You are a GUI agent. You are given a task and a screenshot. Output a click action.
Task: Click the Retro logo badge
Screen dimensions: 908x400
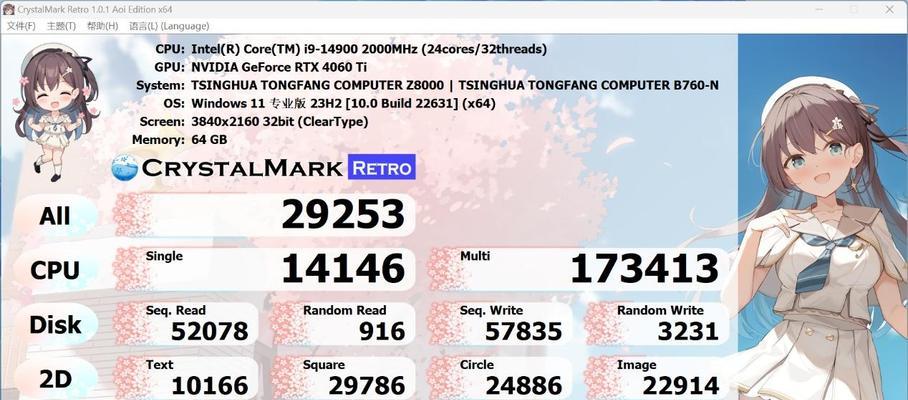[382, 167]
